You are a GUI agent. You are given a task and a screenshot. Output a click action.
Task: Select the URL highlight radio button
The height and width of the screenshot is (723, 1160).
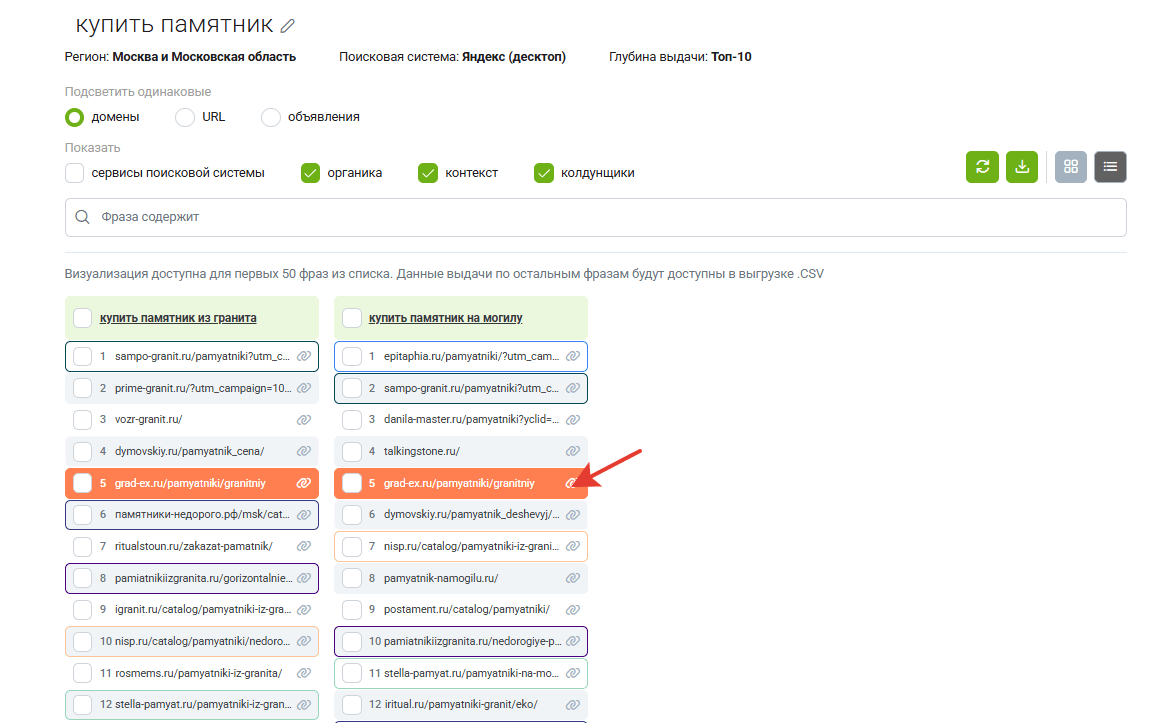185,117
